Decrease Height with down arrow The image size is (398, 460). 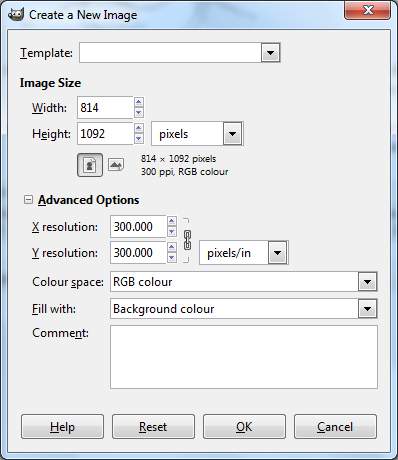139,139
